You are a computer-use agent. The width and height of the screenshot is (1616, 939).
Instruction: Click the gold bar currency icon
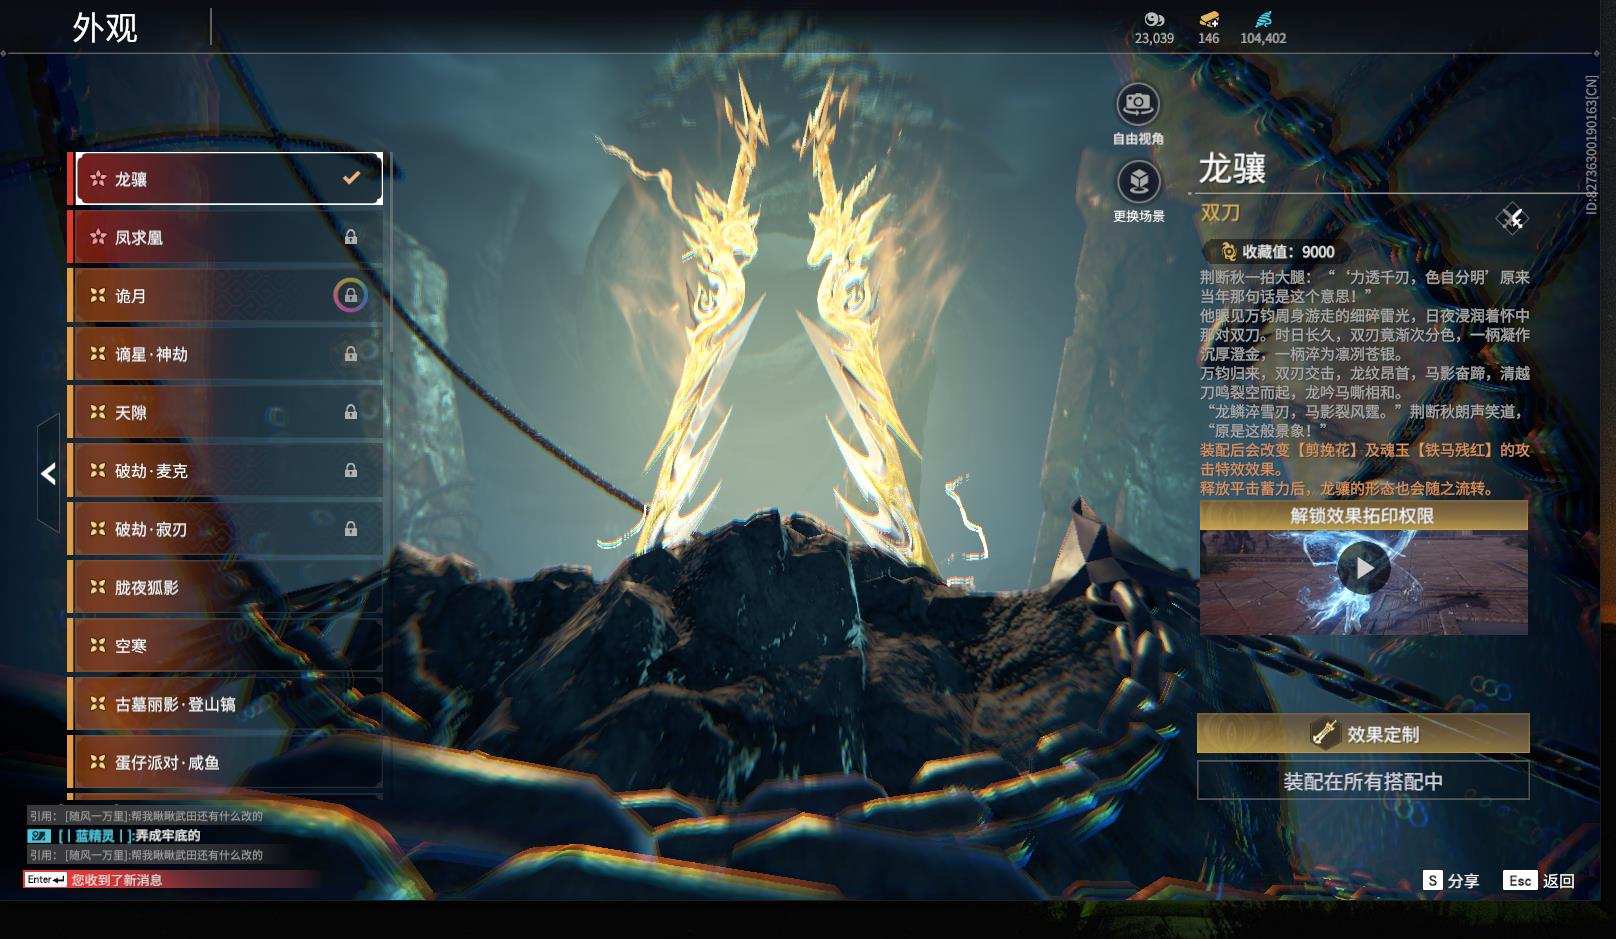coord(1208,19)
